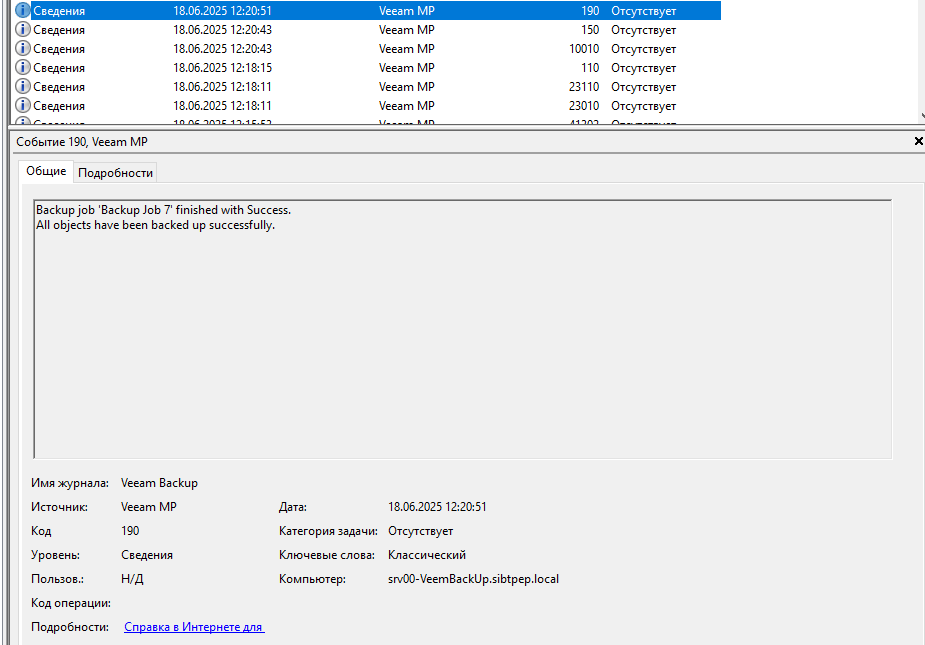
Task: Click the 'Backup Job 7' finished message line
Action: [163, 209]
